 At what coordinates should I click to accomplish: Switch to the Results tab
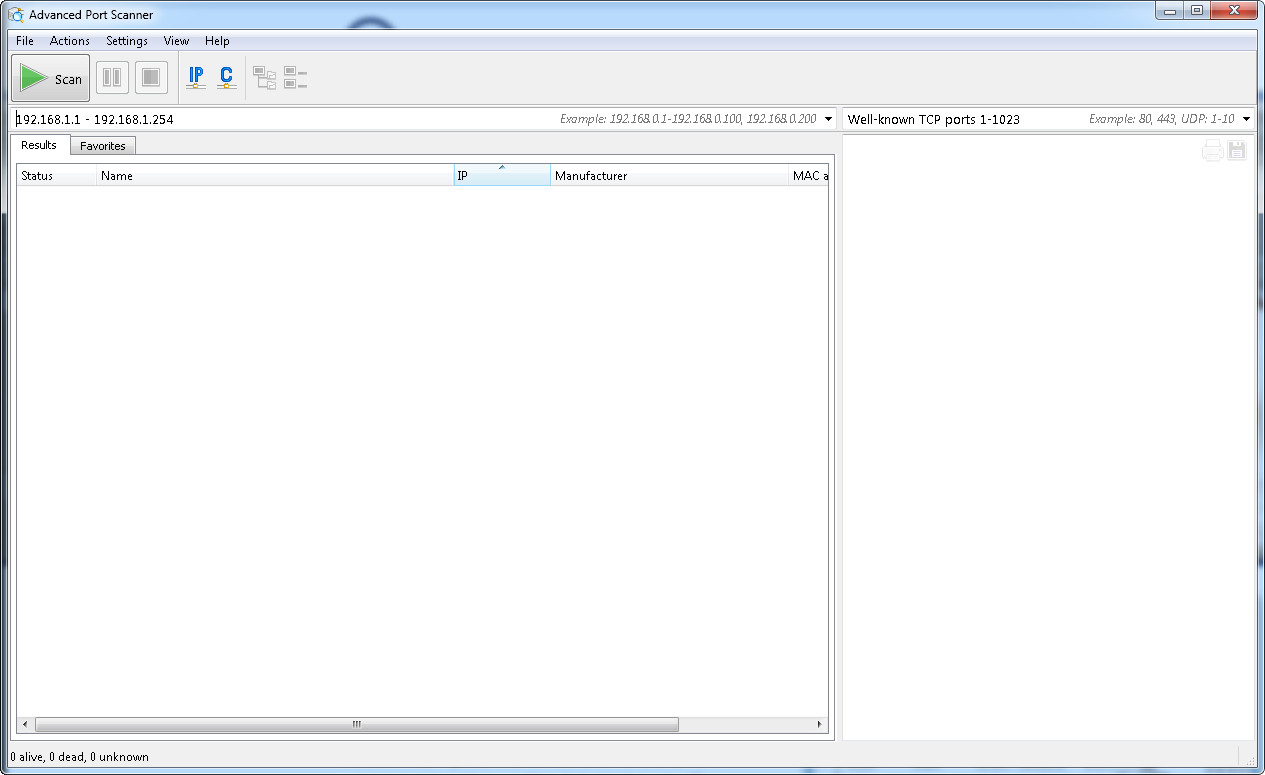(39, 145)
